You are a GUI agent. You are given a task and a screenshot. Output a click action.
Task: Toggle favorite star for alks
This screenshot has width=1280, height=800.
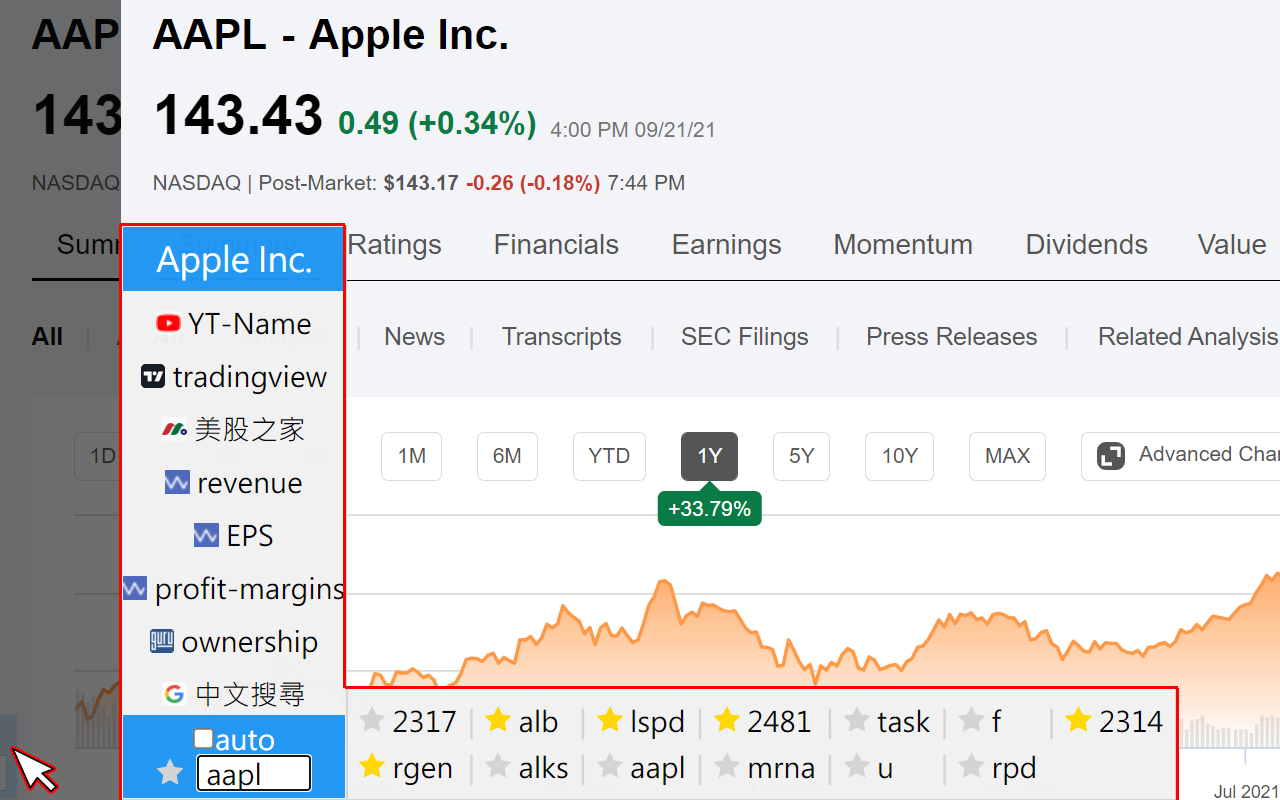click(x=498, y=768)
